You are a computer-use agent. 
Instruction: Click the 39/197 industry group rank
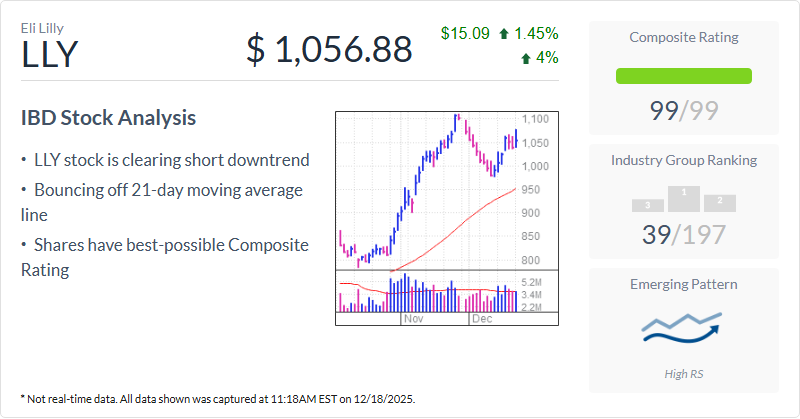point(684,235)
